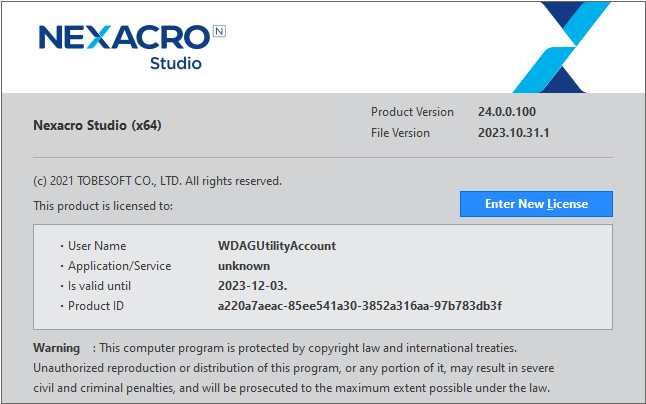Viewport: 646px width, 404px height.
Task: Click the Enter New License button
Action: tap(536, 204)
